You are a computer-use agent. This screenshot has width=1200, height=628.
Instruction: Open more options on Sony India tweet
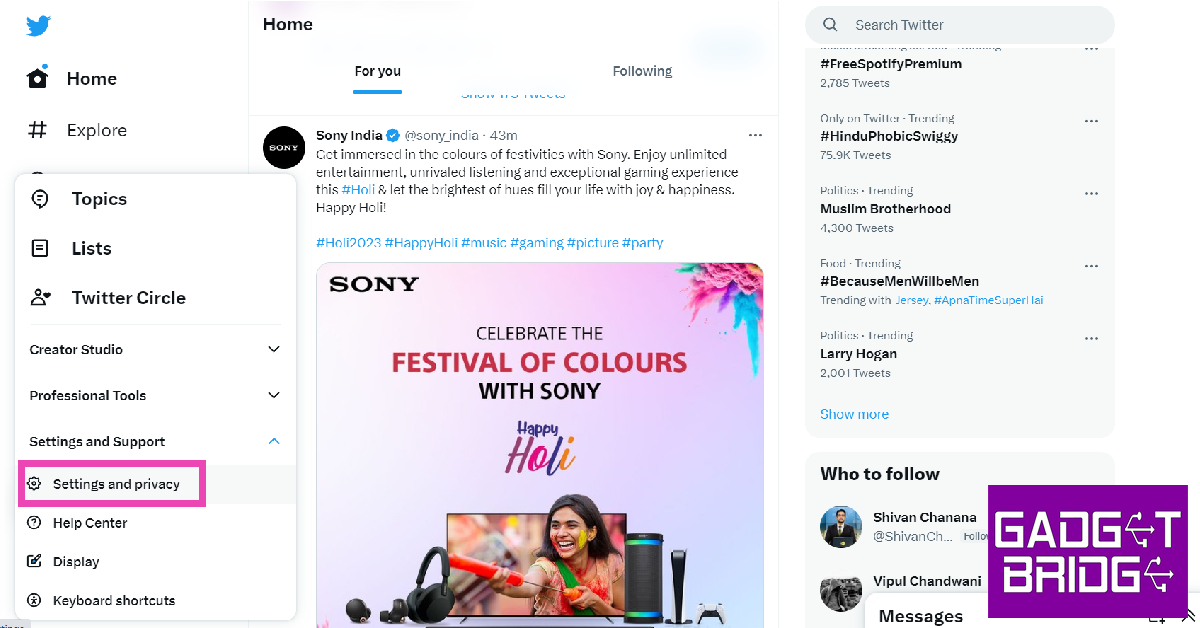click(755, 135)
